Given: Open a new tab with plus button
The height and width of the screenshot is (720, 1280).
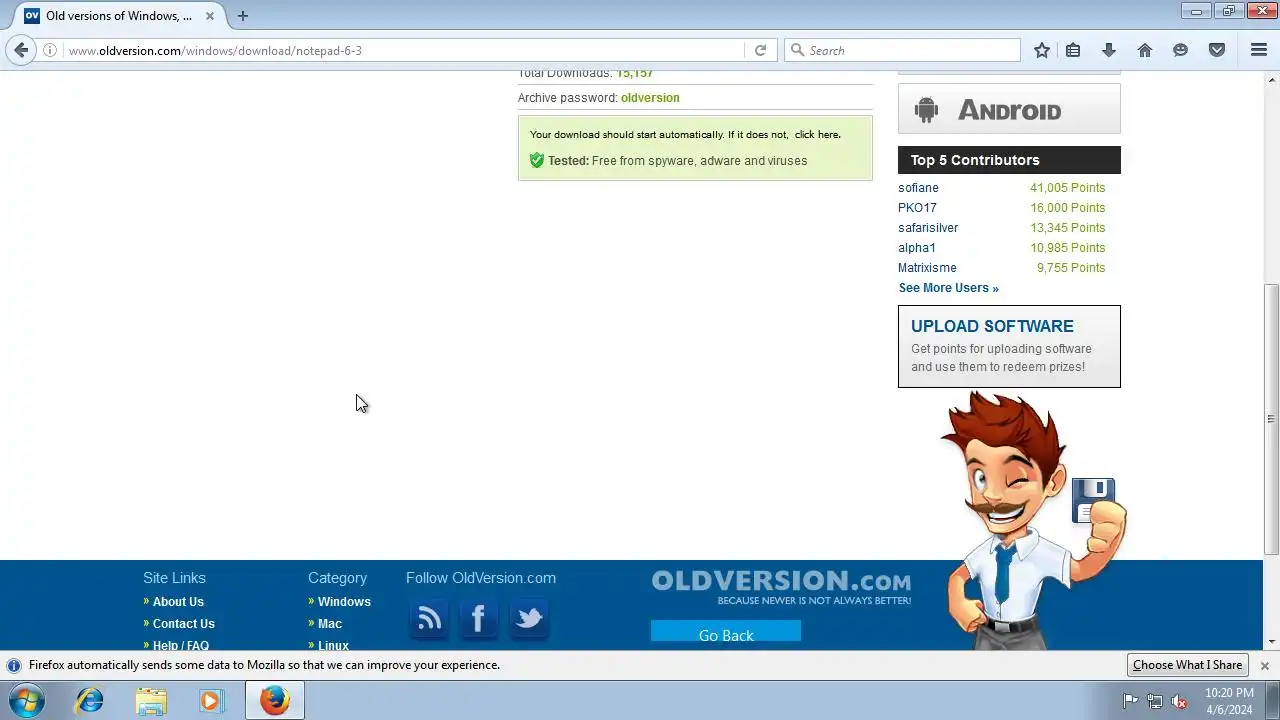Looking at the screenshot, I should point(242,16).
